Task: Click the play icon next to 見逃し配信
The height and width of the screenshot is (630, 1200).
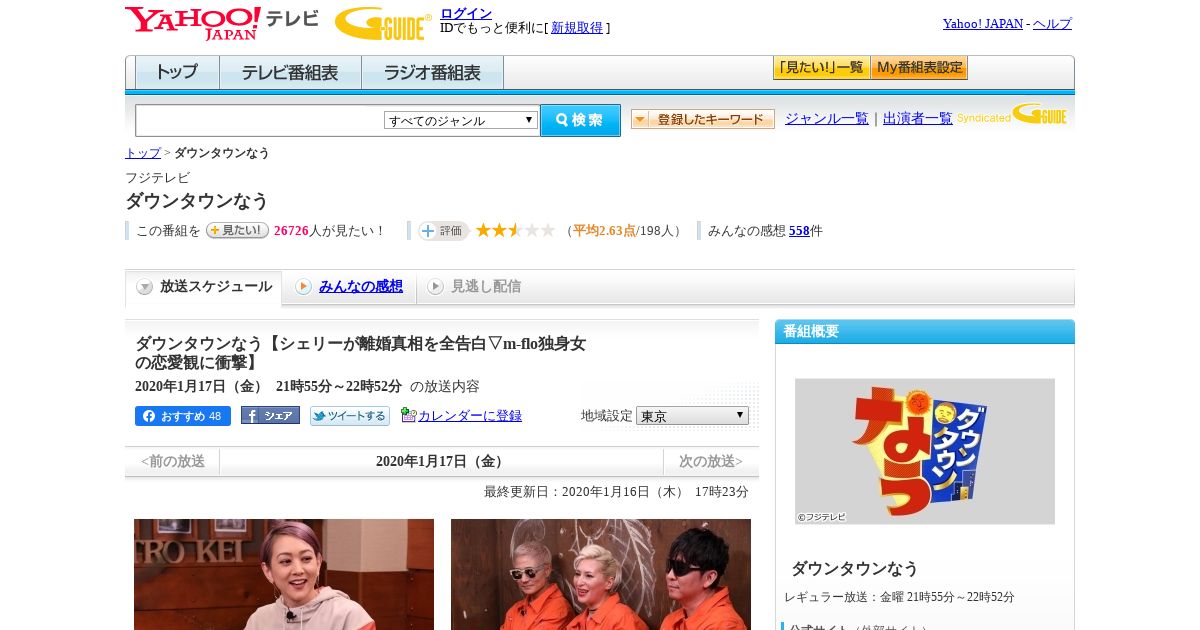Action: point(435,287)
